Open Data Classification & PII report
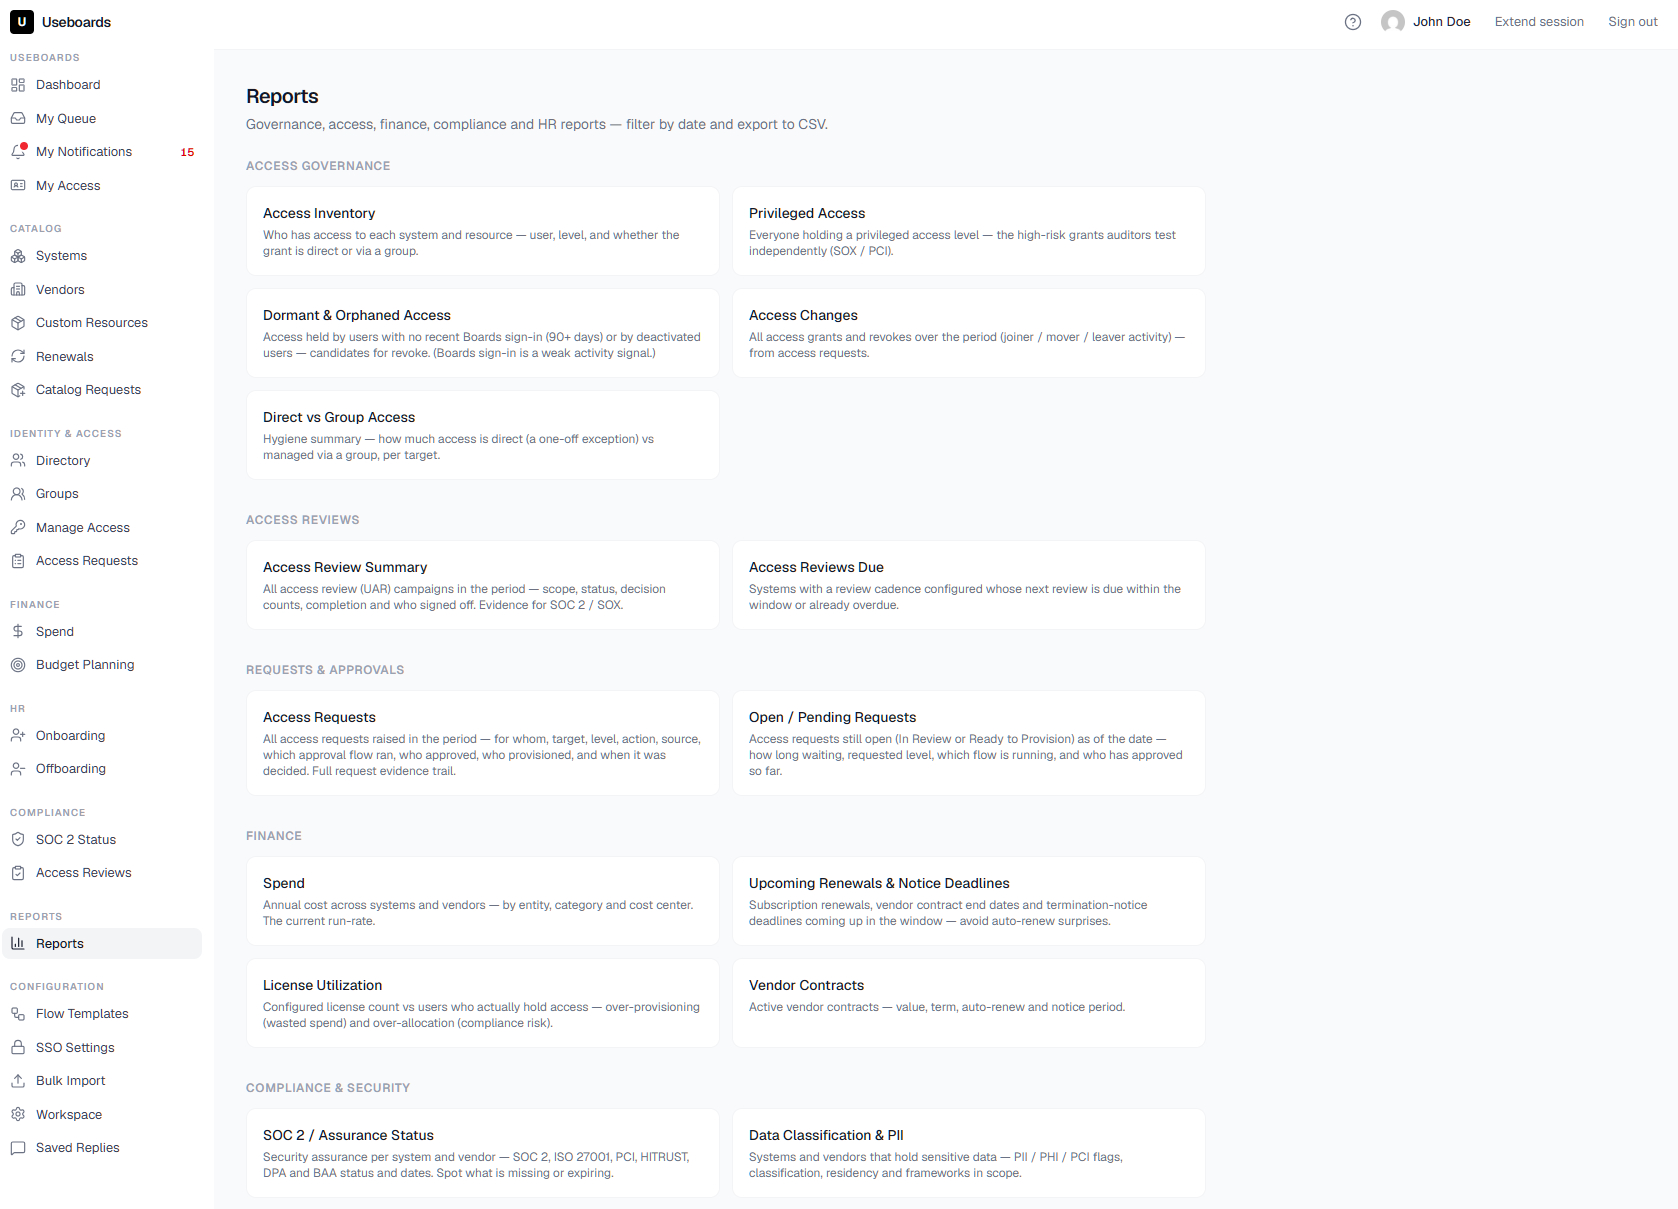The height and width of the screenshot is (1209, 1678). [x=969, y=1153]
